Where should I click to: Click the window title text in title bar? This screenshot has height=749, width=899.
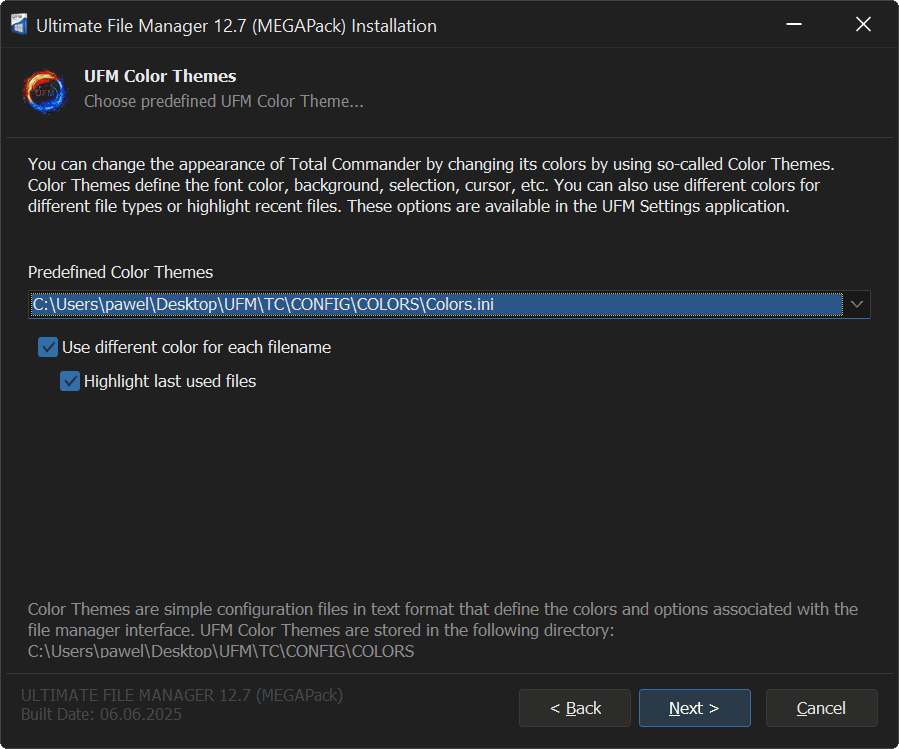tap(236, 26)
